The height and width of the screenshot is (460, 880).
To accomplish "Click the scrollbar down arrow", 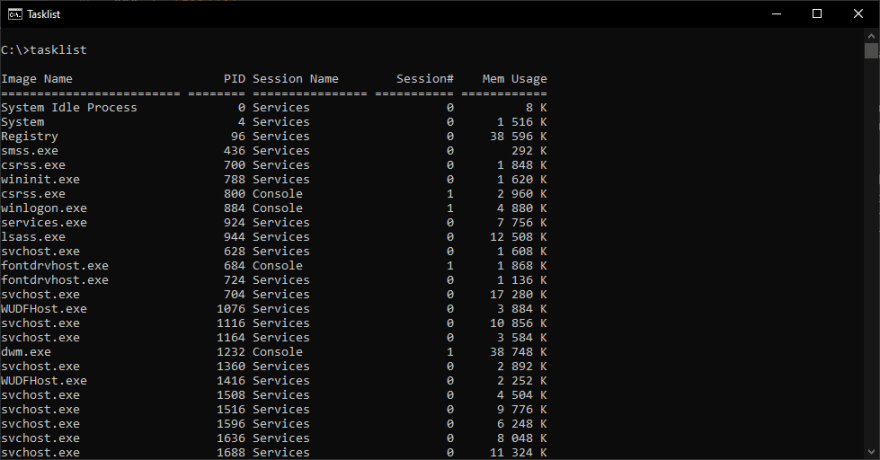I will coord(871,452).
